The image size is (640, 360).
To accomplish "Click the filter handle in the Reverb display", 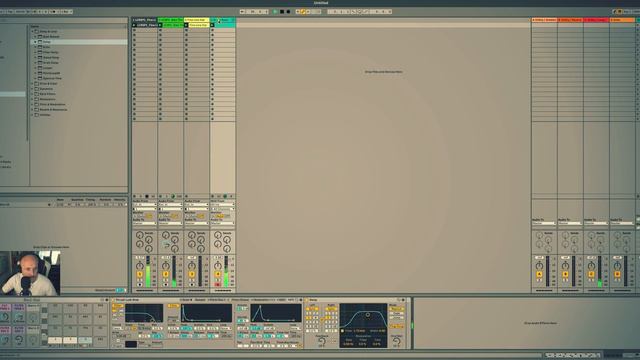I will (x=367, y=315).
